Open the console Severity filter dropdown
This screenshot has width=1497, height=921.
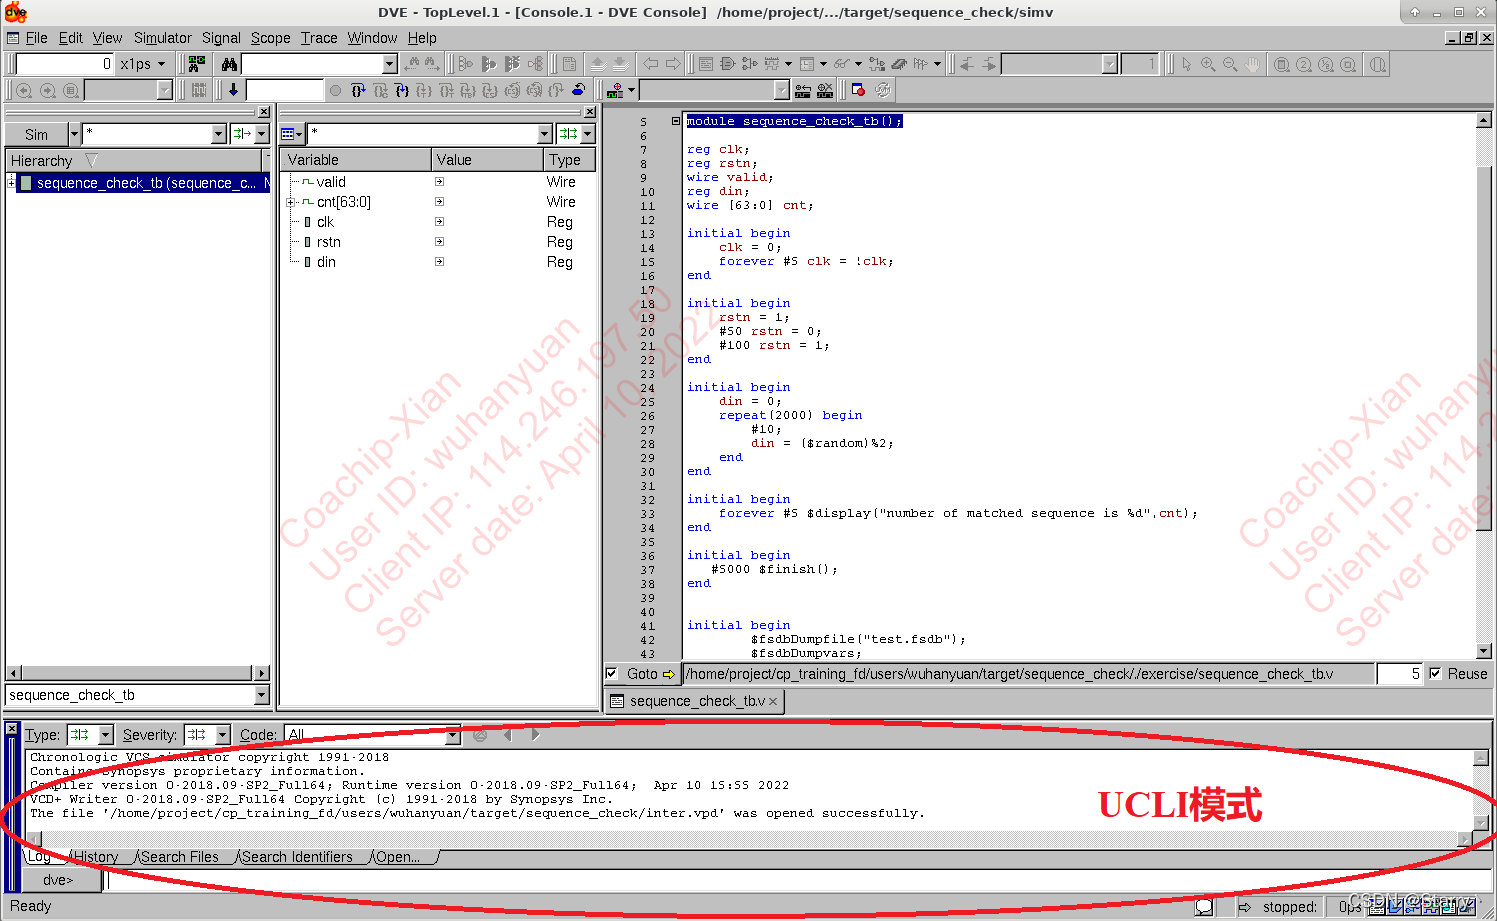[223, 735]
